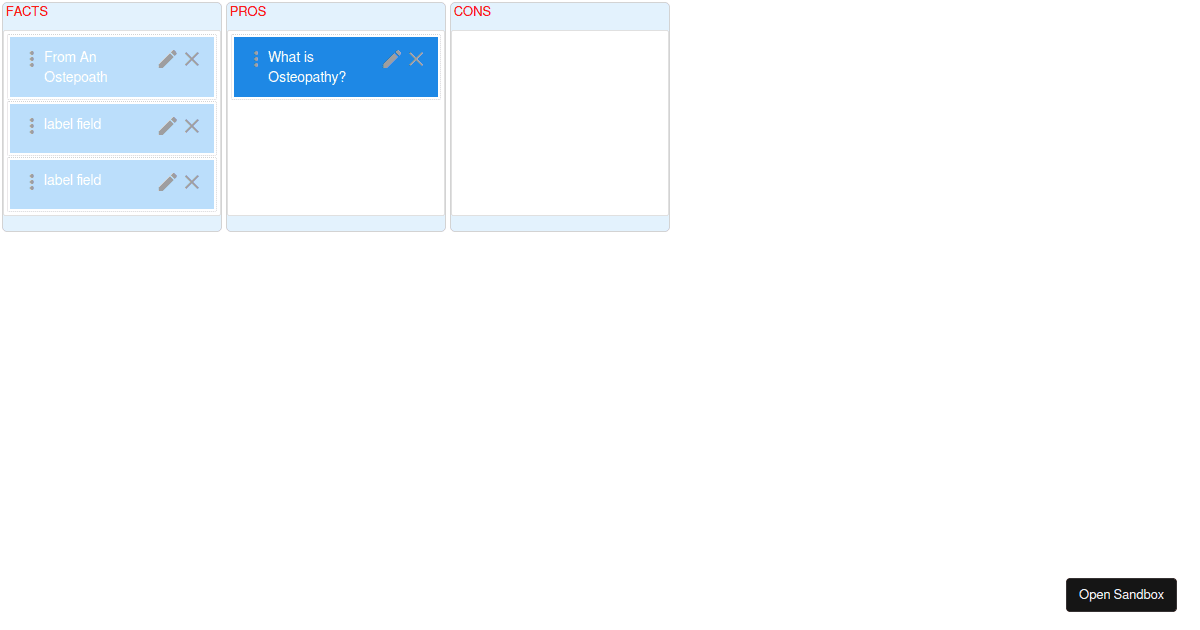1200x630 pixels.
Task: Click the drag handle on What is Osteopathy card
Action: pos(256,59)
